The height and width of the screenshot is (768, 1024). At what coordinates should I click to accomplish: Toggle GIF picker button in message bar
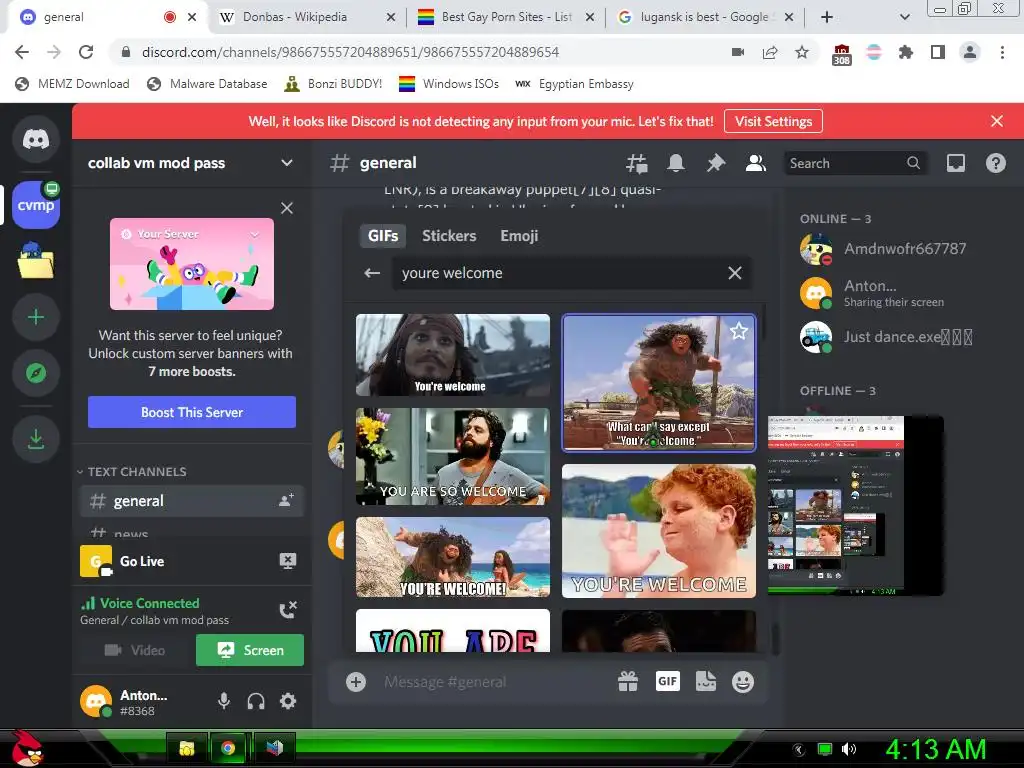click(667, 682)
